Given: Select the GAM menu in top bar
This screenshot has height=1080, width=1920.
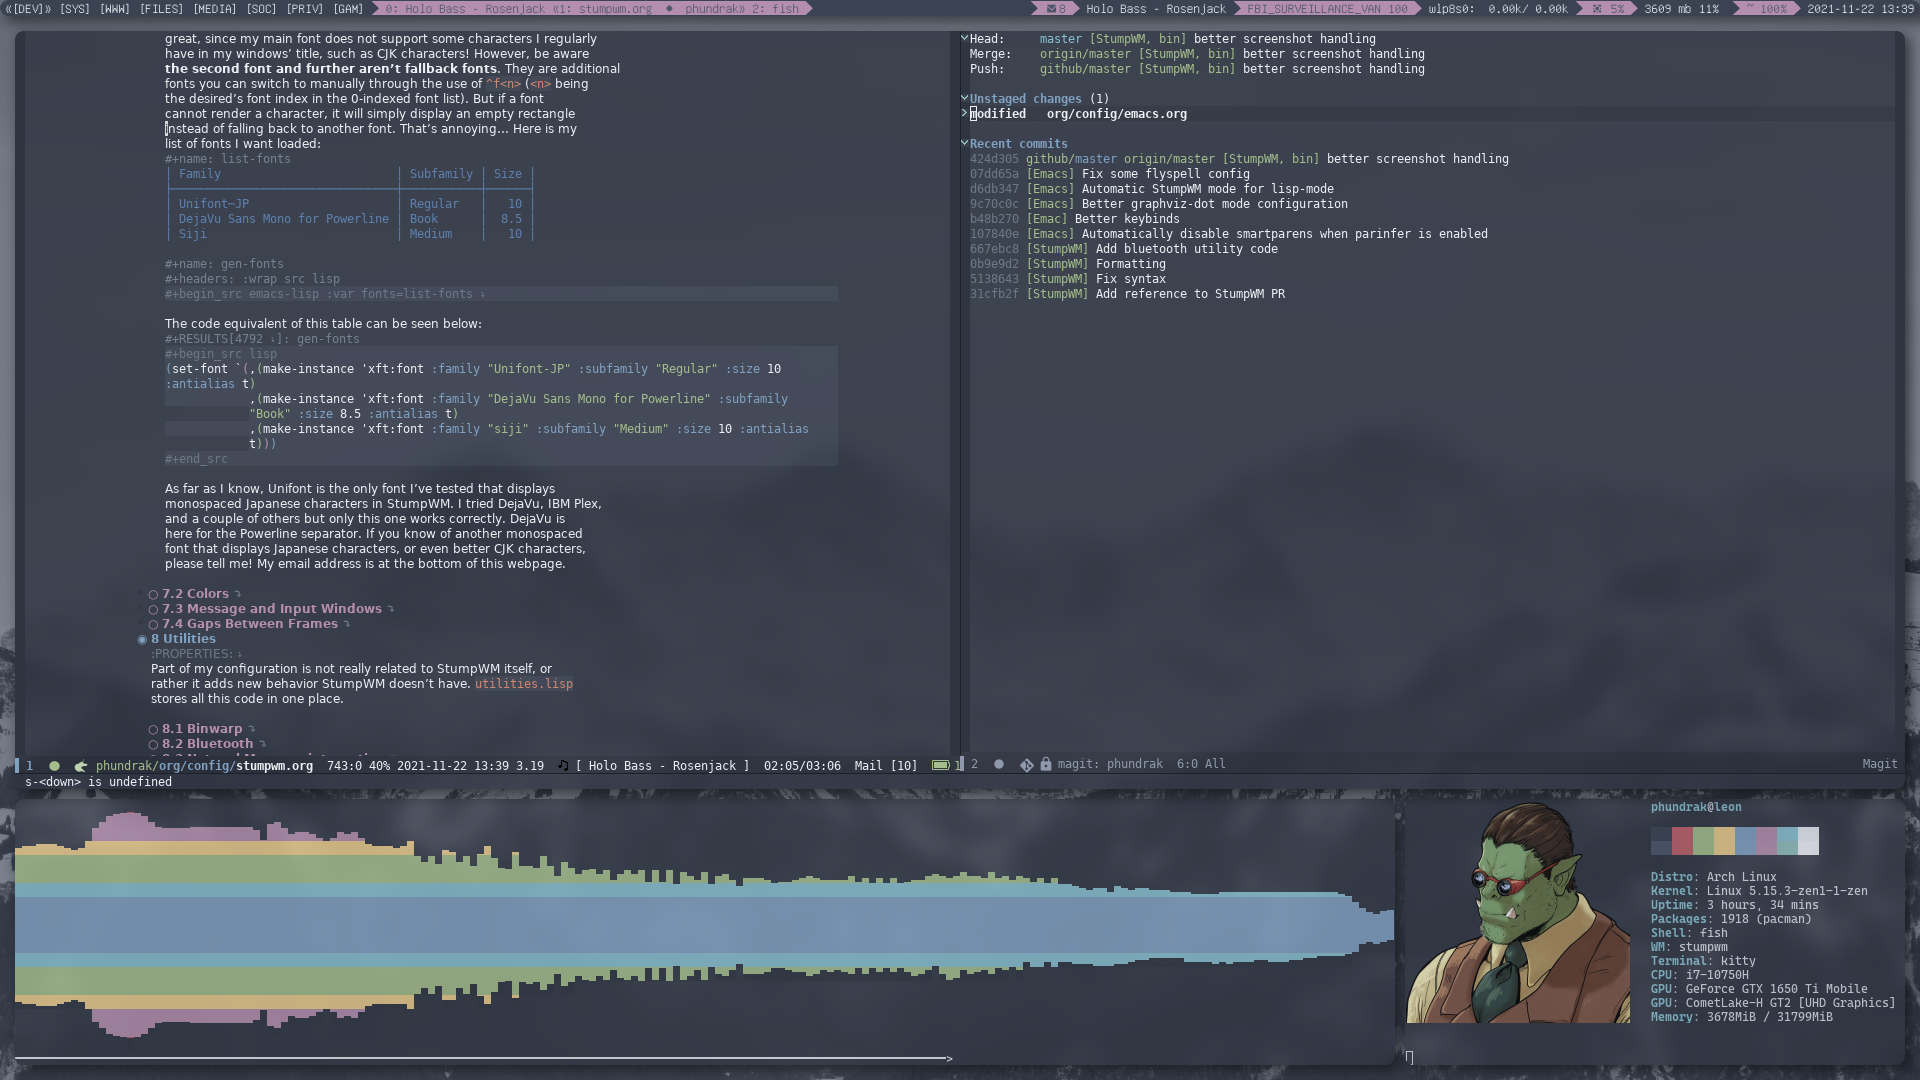Looking at the screenshot, I should [347, 9].
